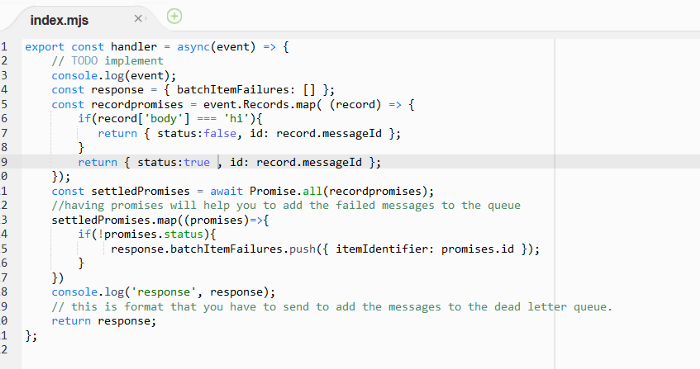Click gutter beside 'return response;' line
Image resolution: width=700 pixels, height=369 pixels.
[4, 321]
